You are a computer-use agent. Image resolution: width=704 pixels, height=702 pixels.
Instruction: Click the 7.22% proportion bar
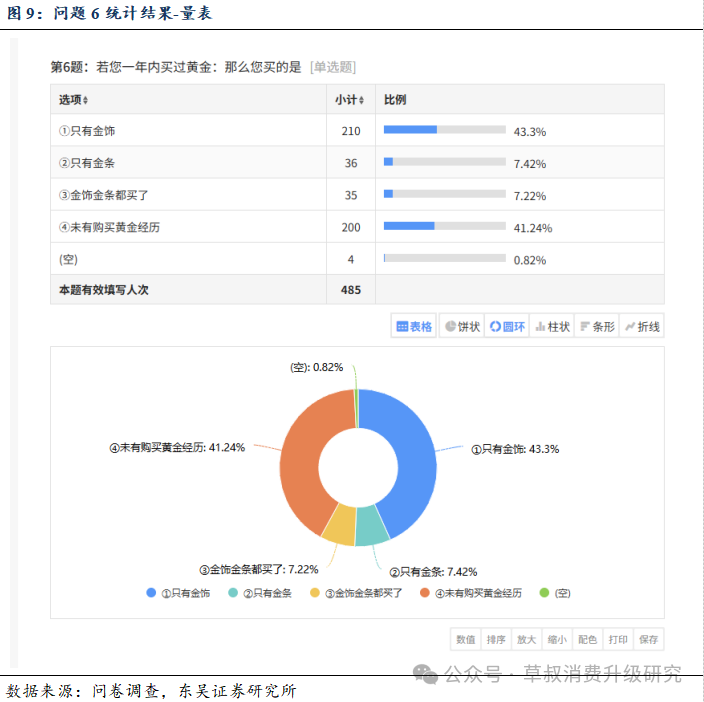pos(444,194)
